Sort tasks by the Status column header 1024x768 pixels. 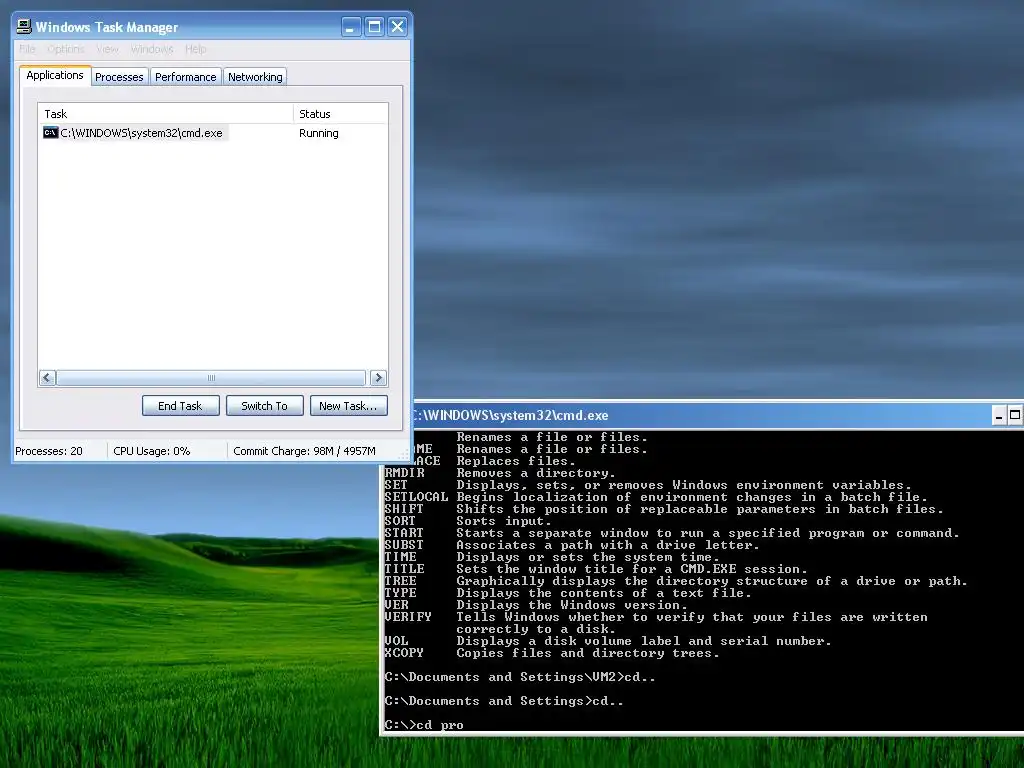[x=341, y=114]
